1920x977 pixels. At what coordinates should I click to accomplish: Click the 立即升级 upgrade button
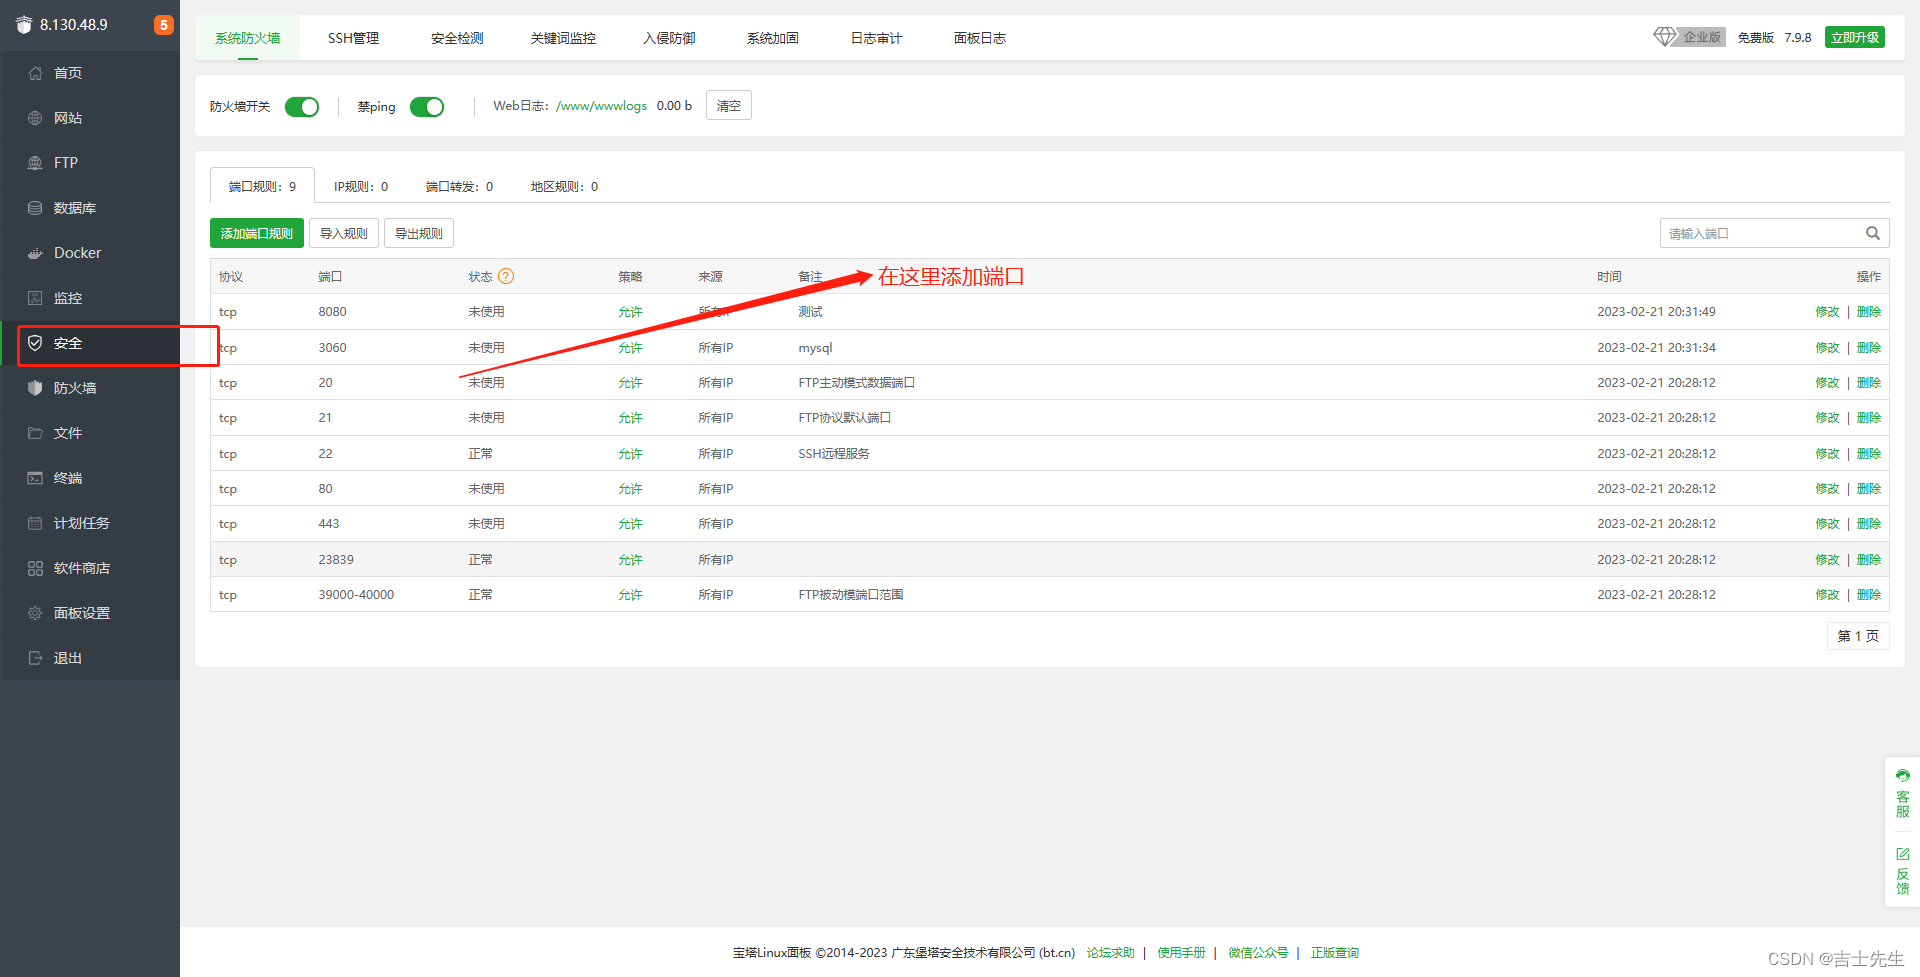pos(1855,37)
